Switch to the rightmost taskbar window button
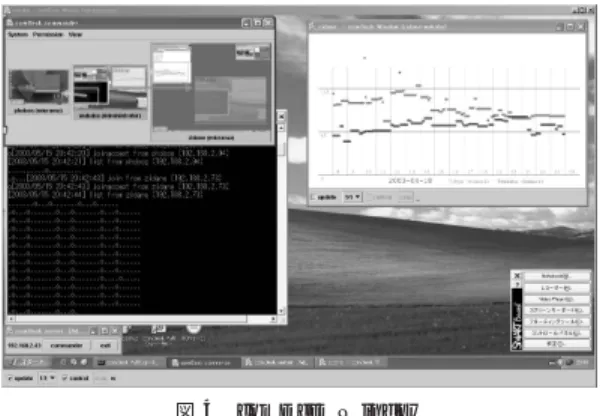 pos(351,362)
